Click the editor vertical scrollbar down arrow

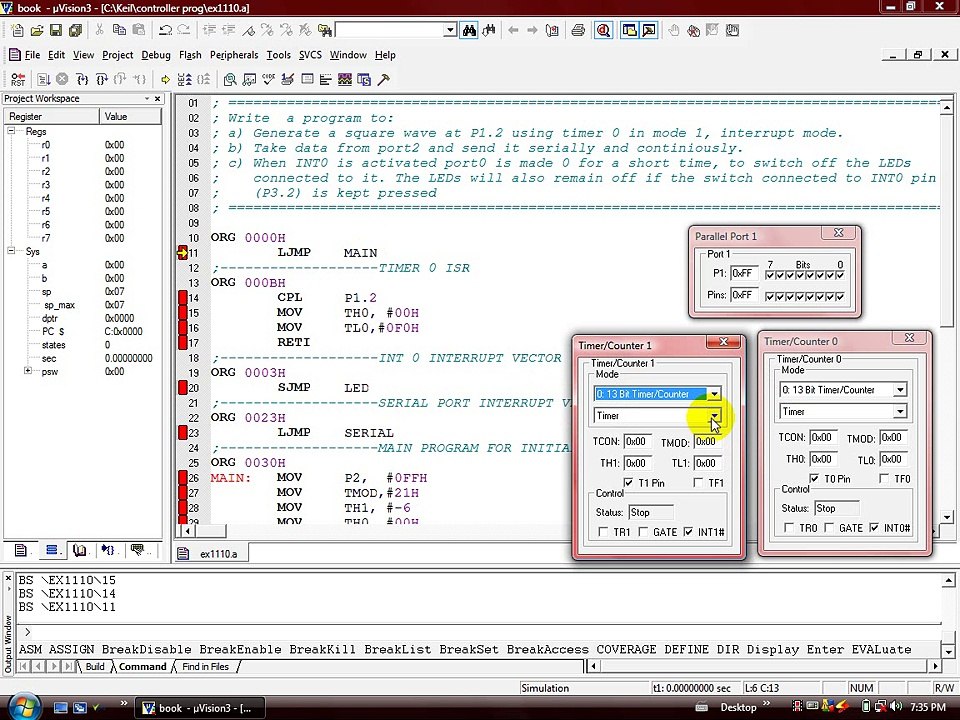(x=947, y=518)
